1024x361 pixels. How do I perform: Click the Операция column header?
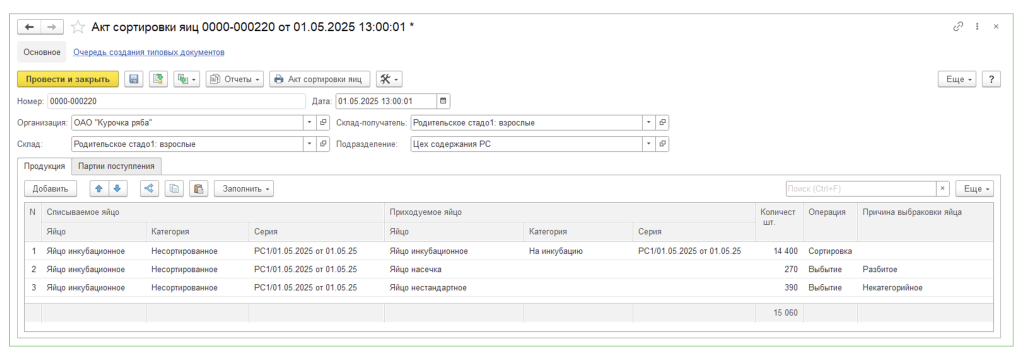[x=829, y=221]
